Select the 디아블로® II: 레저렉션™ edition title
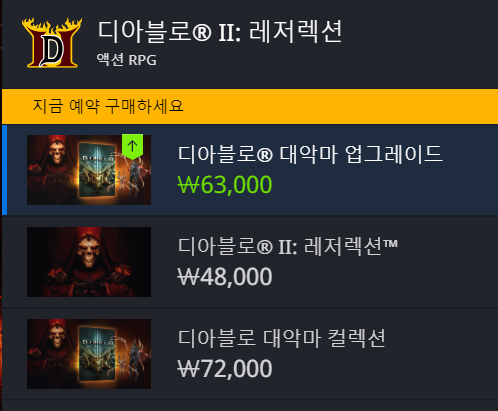Viewport: 498px width, 411px height. [x=288, y=246]
